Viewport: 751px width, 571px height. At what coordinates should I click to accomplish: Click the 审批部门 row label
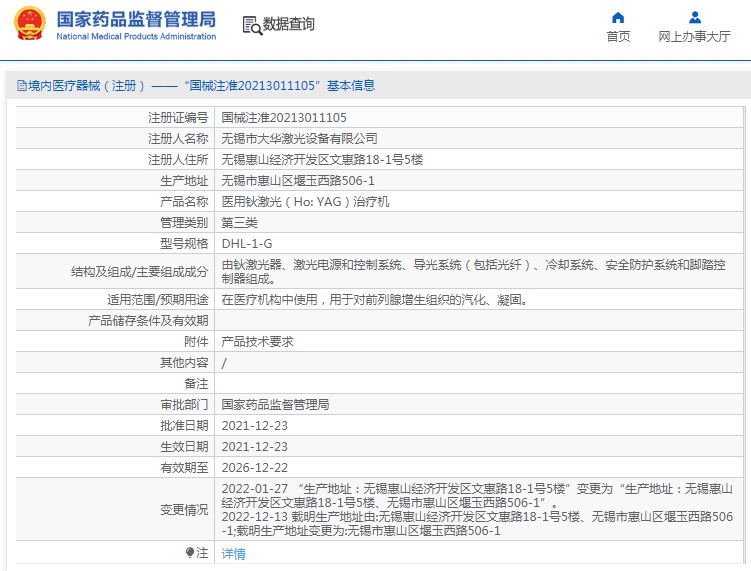[184, 405]
